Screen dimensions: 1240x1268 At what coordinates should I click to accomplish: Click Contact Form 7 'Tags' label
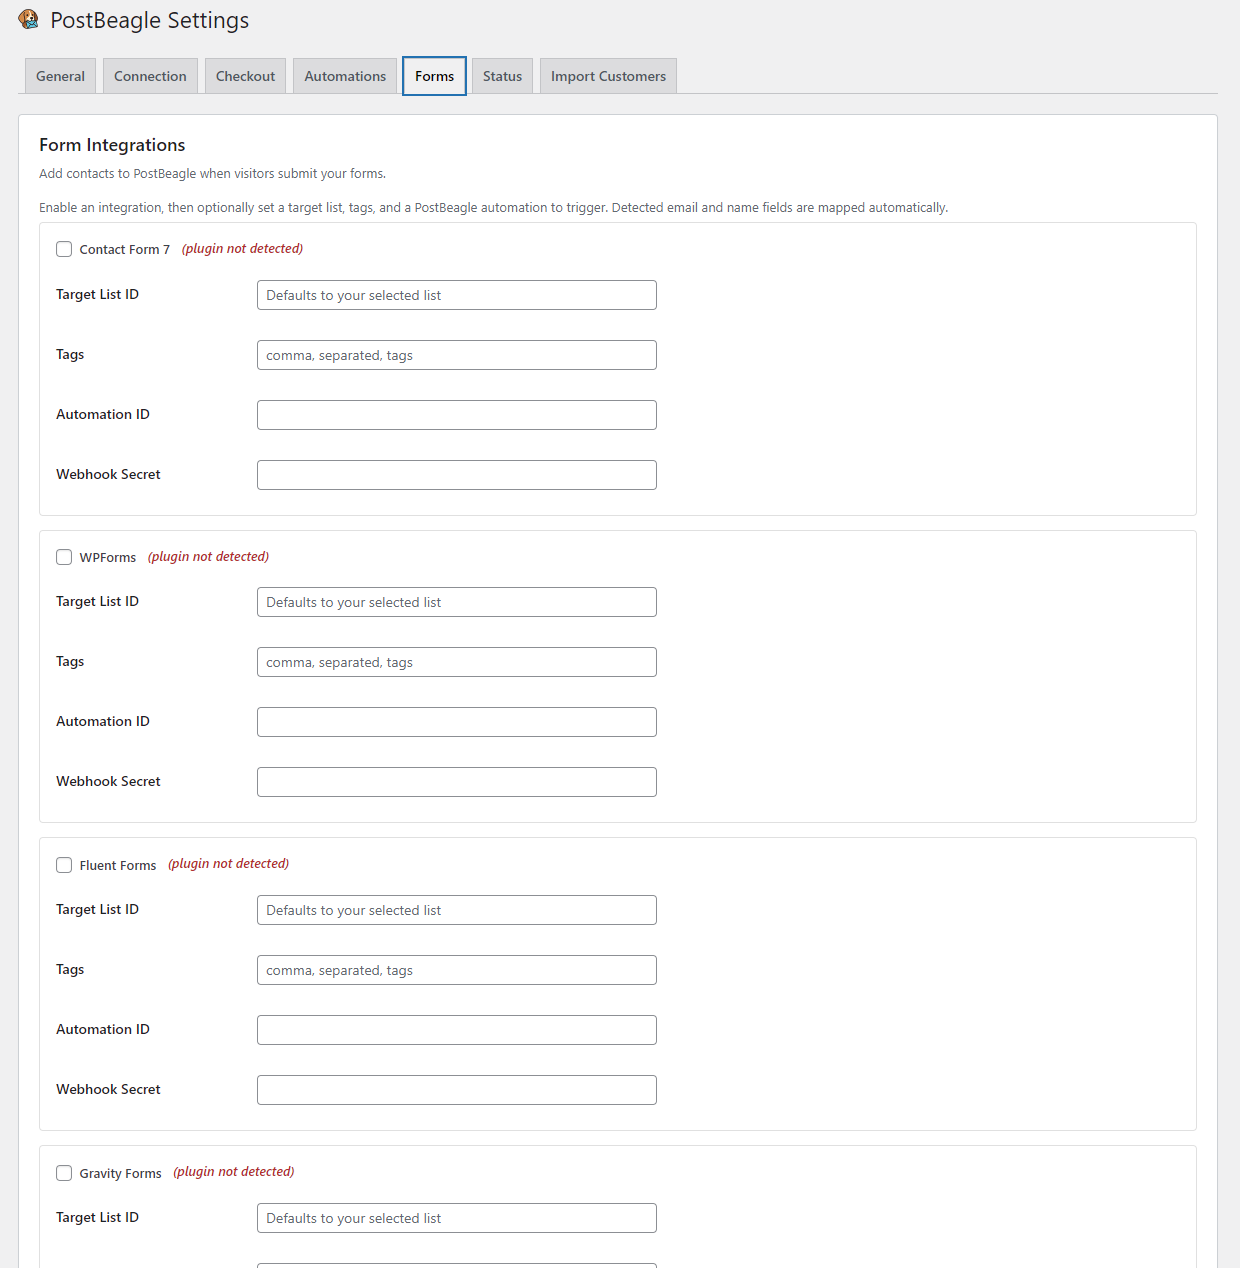(x=70, y=355)
